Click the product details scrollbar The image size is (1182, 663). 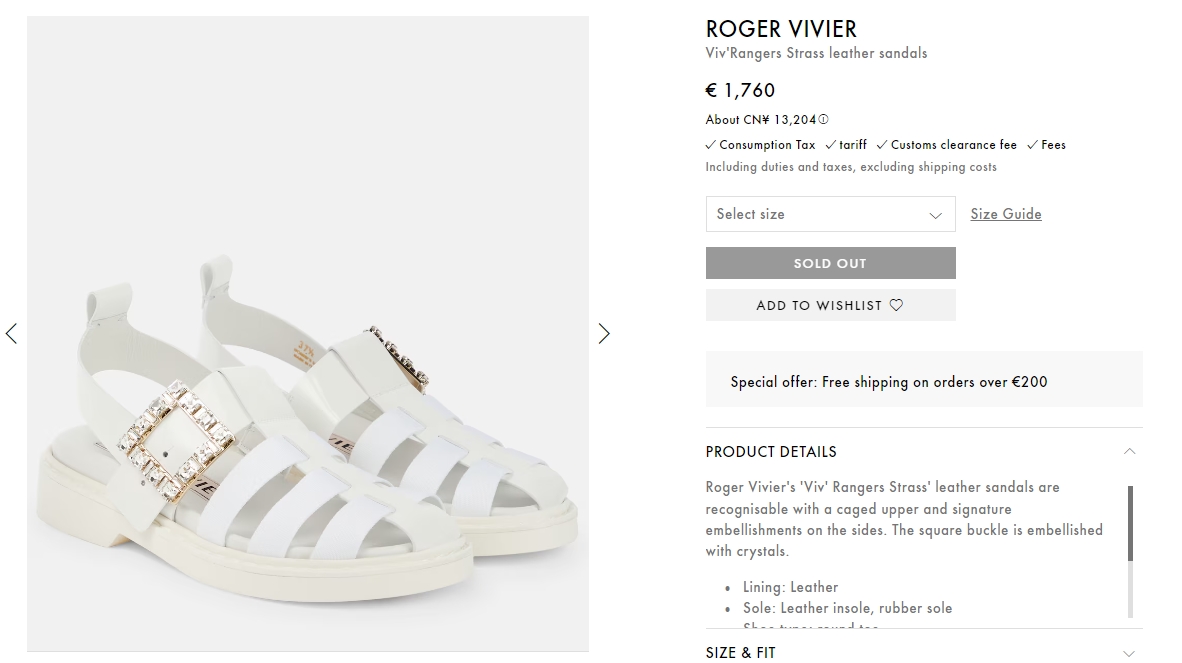tap(1131, 523)
